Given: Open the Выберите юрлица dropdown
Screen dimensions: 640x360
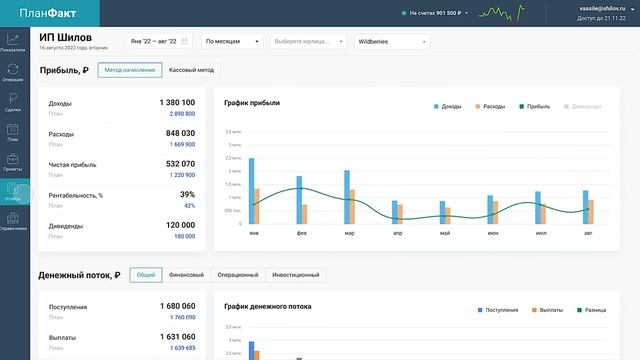Looking at the screenshot, I should [x=308, y=41].
